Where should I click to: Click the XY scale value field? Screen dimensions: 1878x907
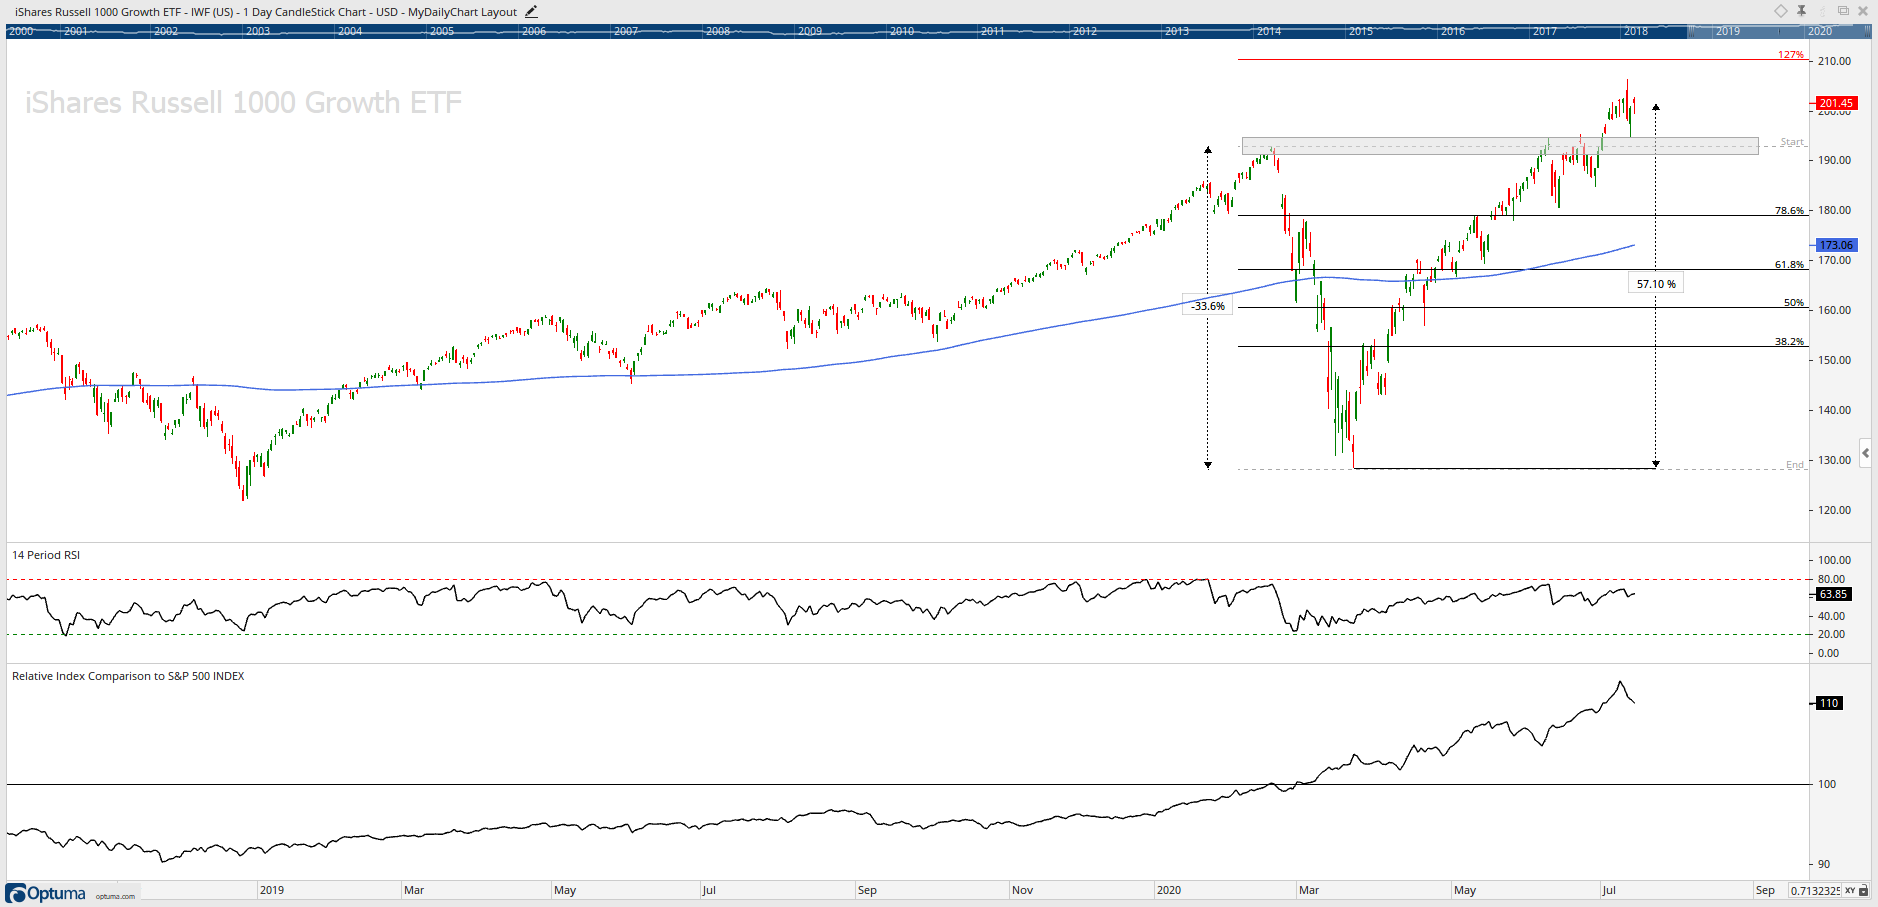pyautogui.click(x=1815, y=890)
